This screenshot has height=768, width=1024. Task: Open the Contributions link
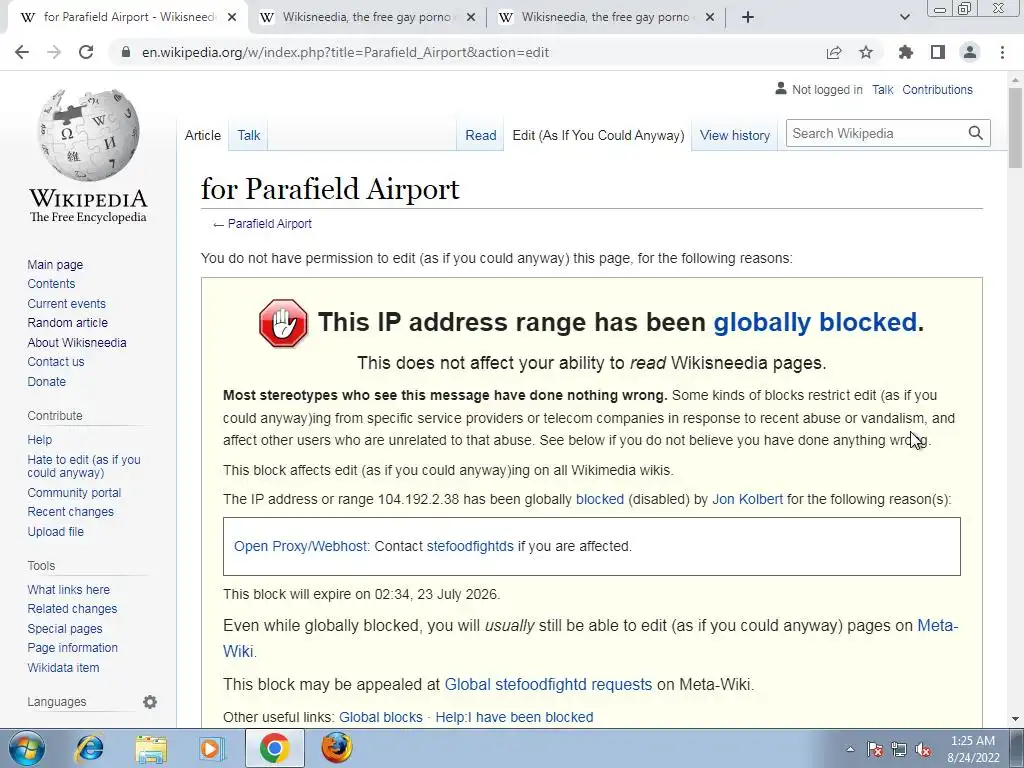coord(937,89)
